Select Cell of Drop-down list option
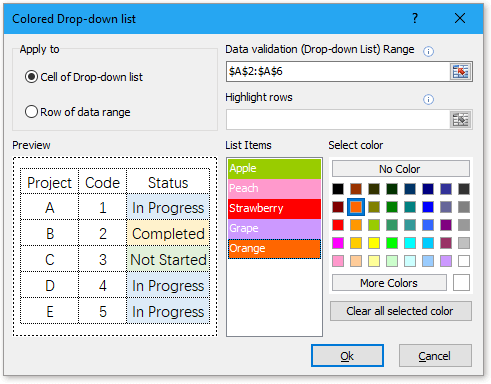The height and width of the screenshot is (384, 491). pos(84,77)
